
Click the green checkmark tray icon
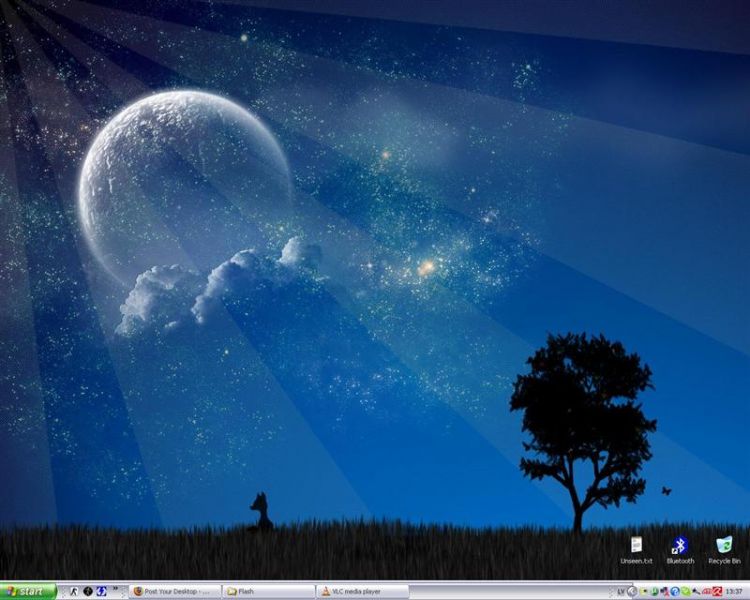coord(686,591)
